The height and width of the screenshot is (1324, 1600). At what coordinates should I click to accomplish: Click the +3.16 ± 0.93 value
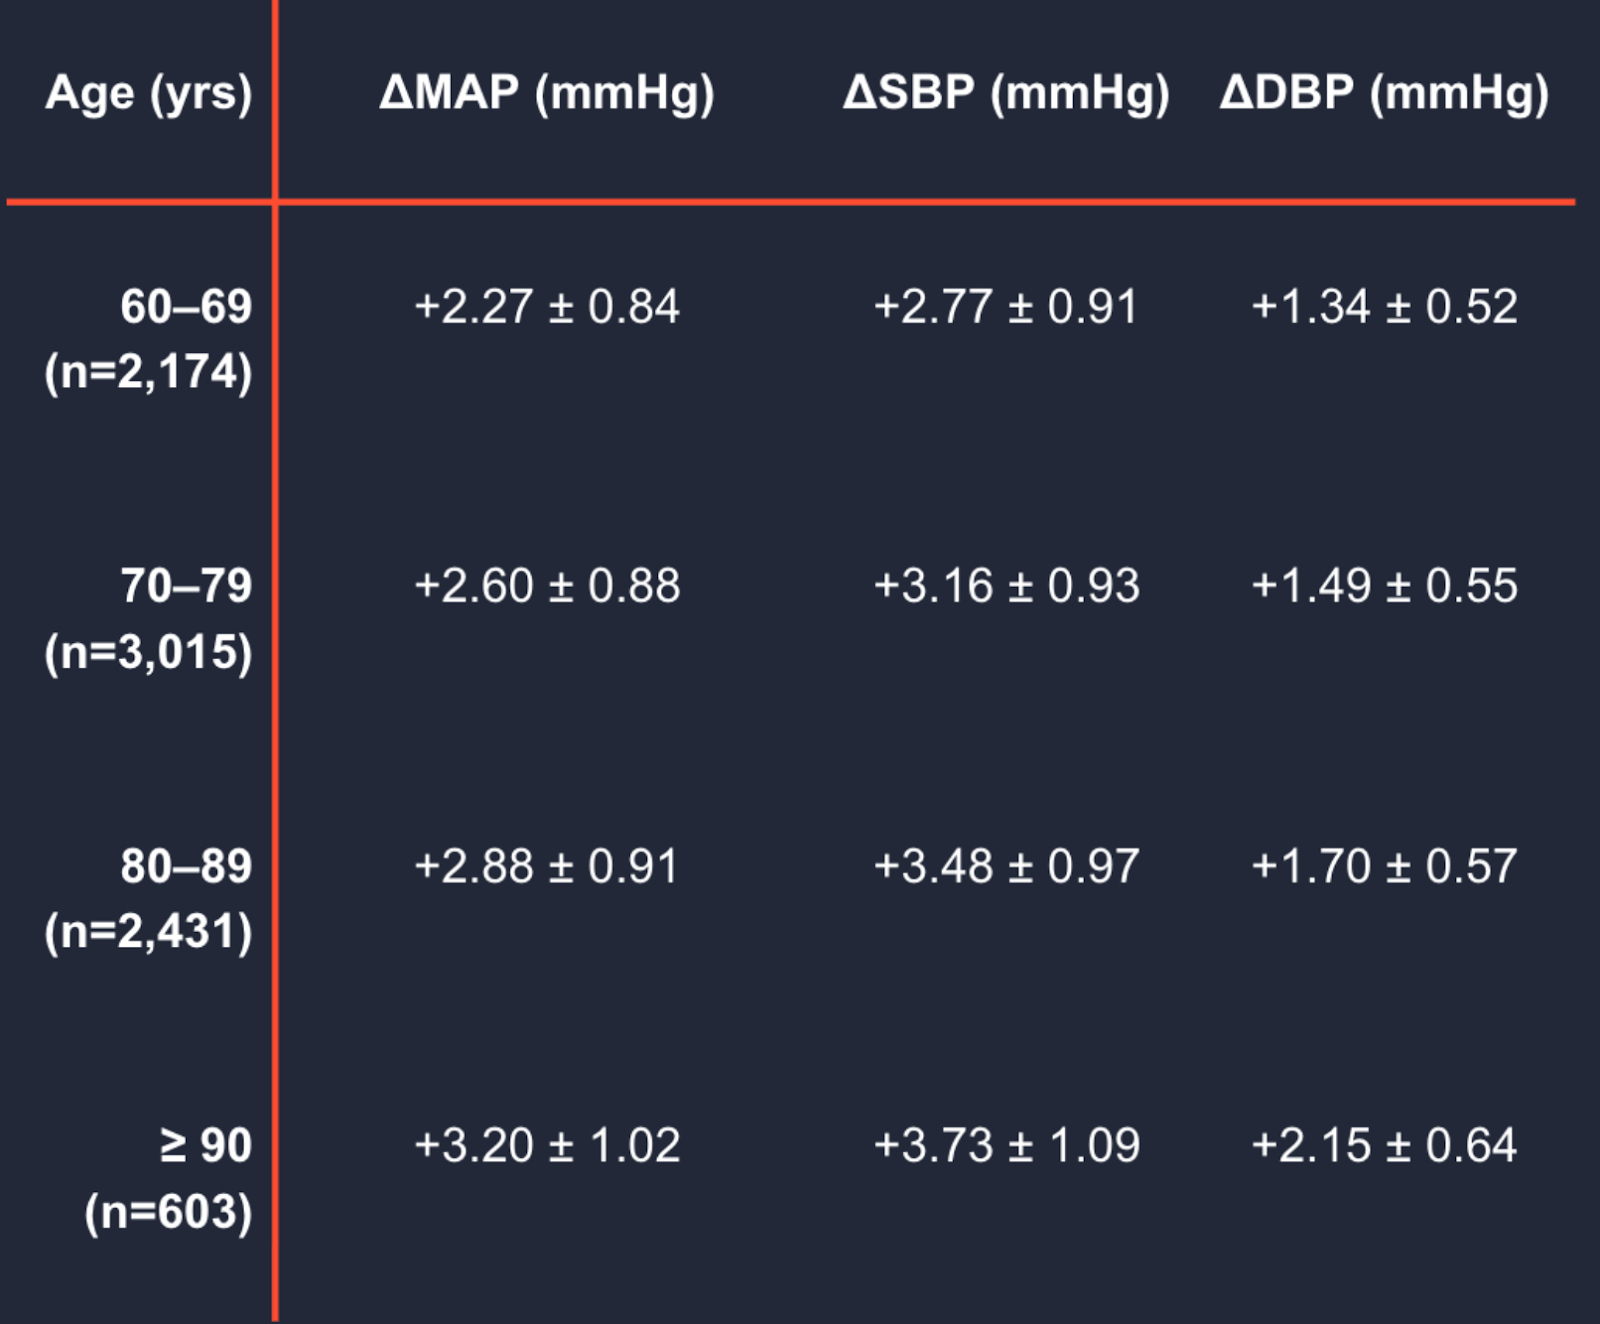pos(1005,586)
